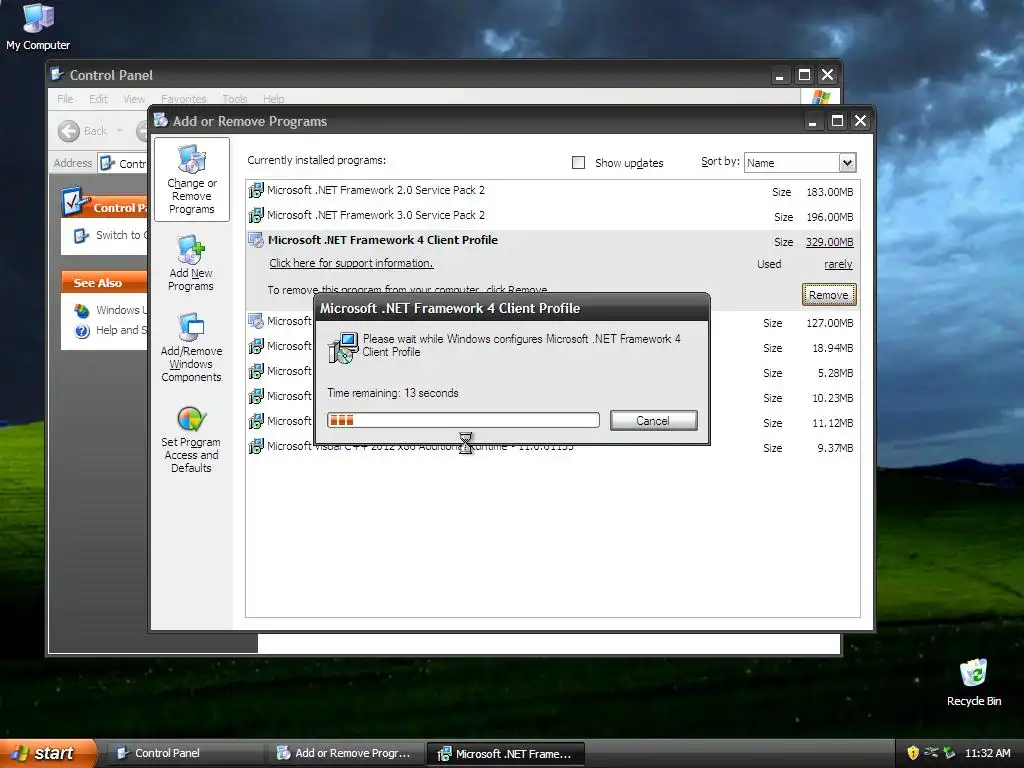Click the security shield tray icon
The image size is (1024, 768).
coord(913,753)
